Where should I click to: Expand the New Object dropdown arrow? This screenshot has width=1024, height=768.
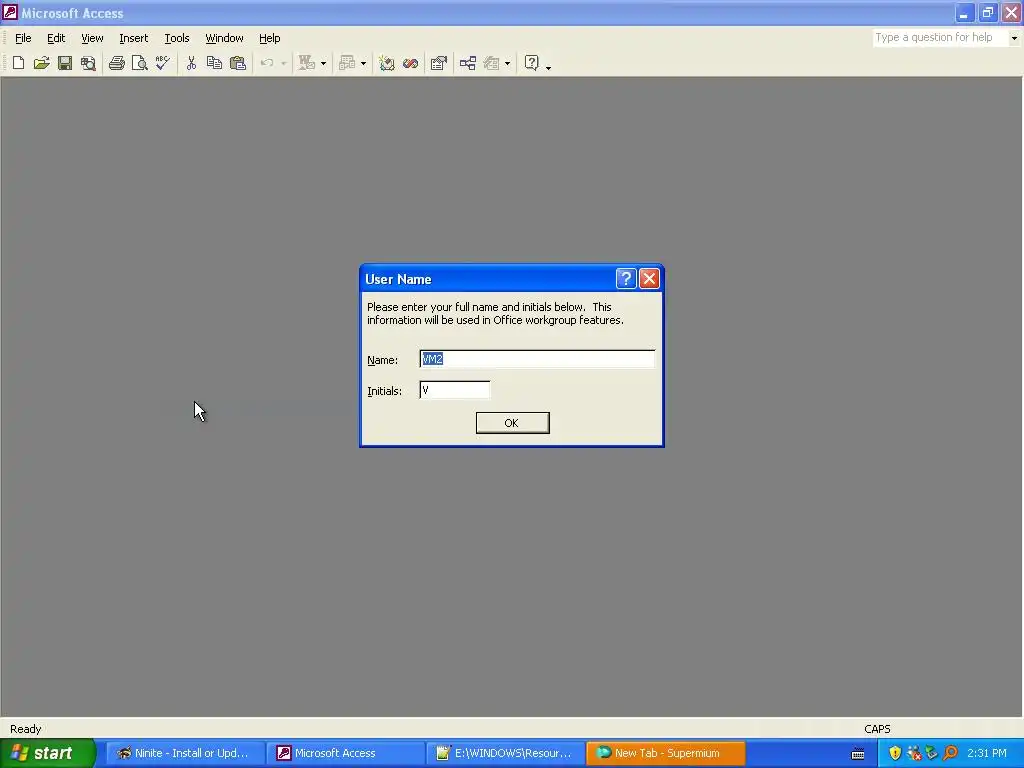507,63
